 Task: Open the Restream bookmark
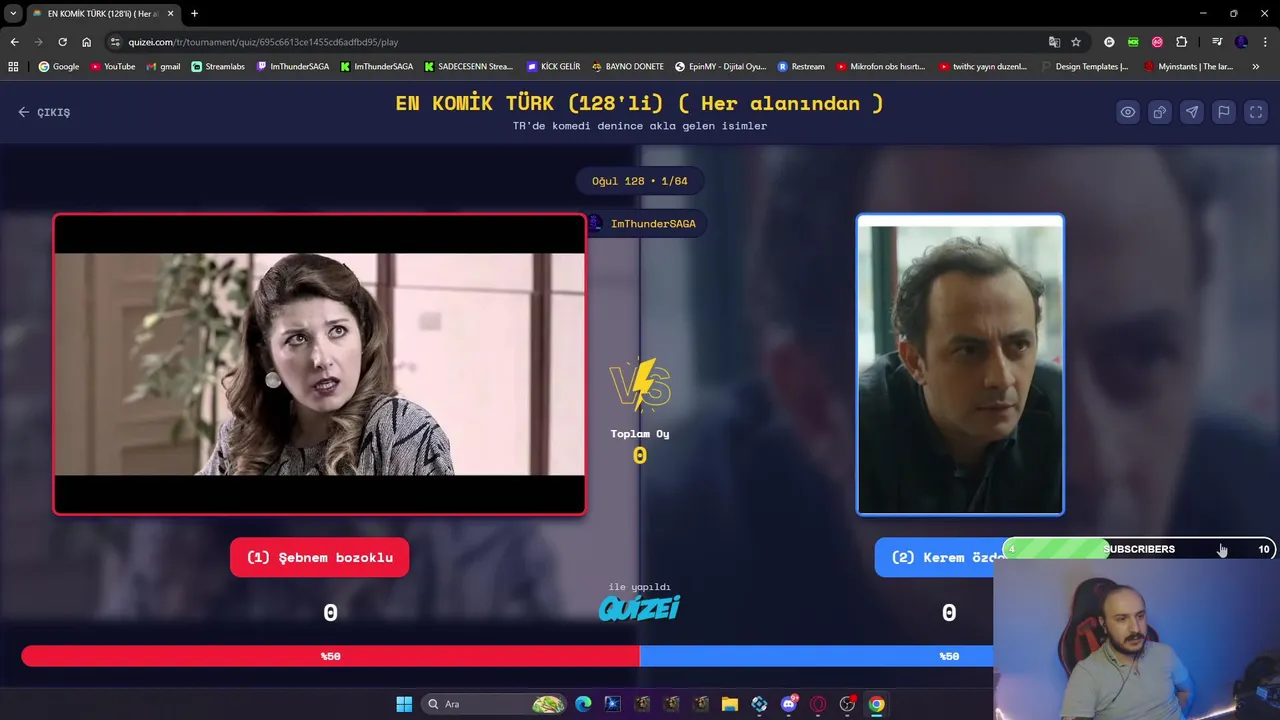tap(801, 67)
